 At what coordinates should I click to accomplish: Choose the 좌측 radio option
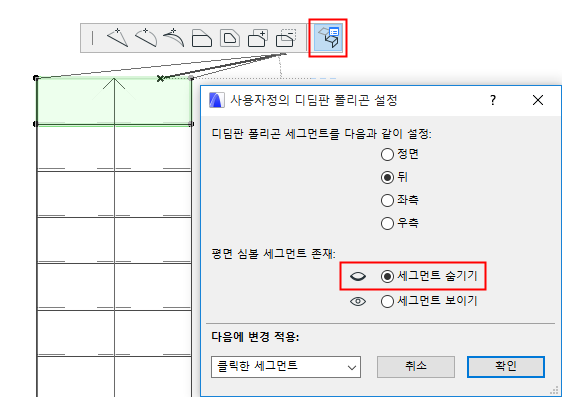coord(387,200)
